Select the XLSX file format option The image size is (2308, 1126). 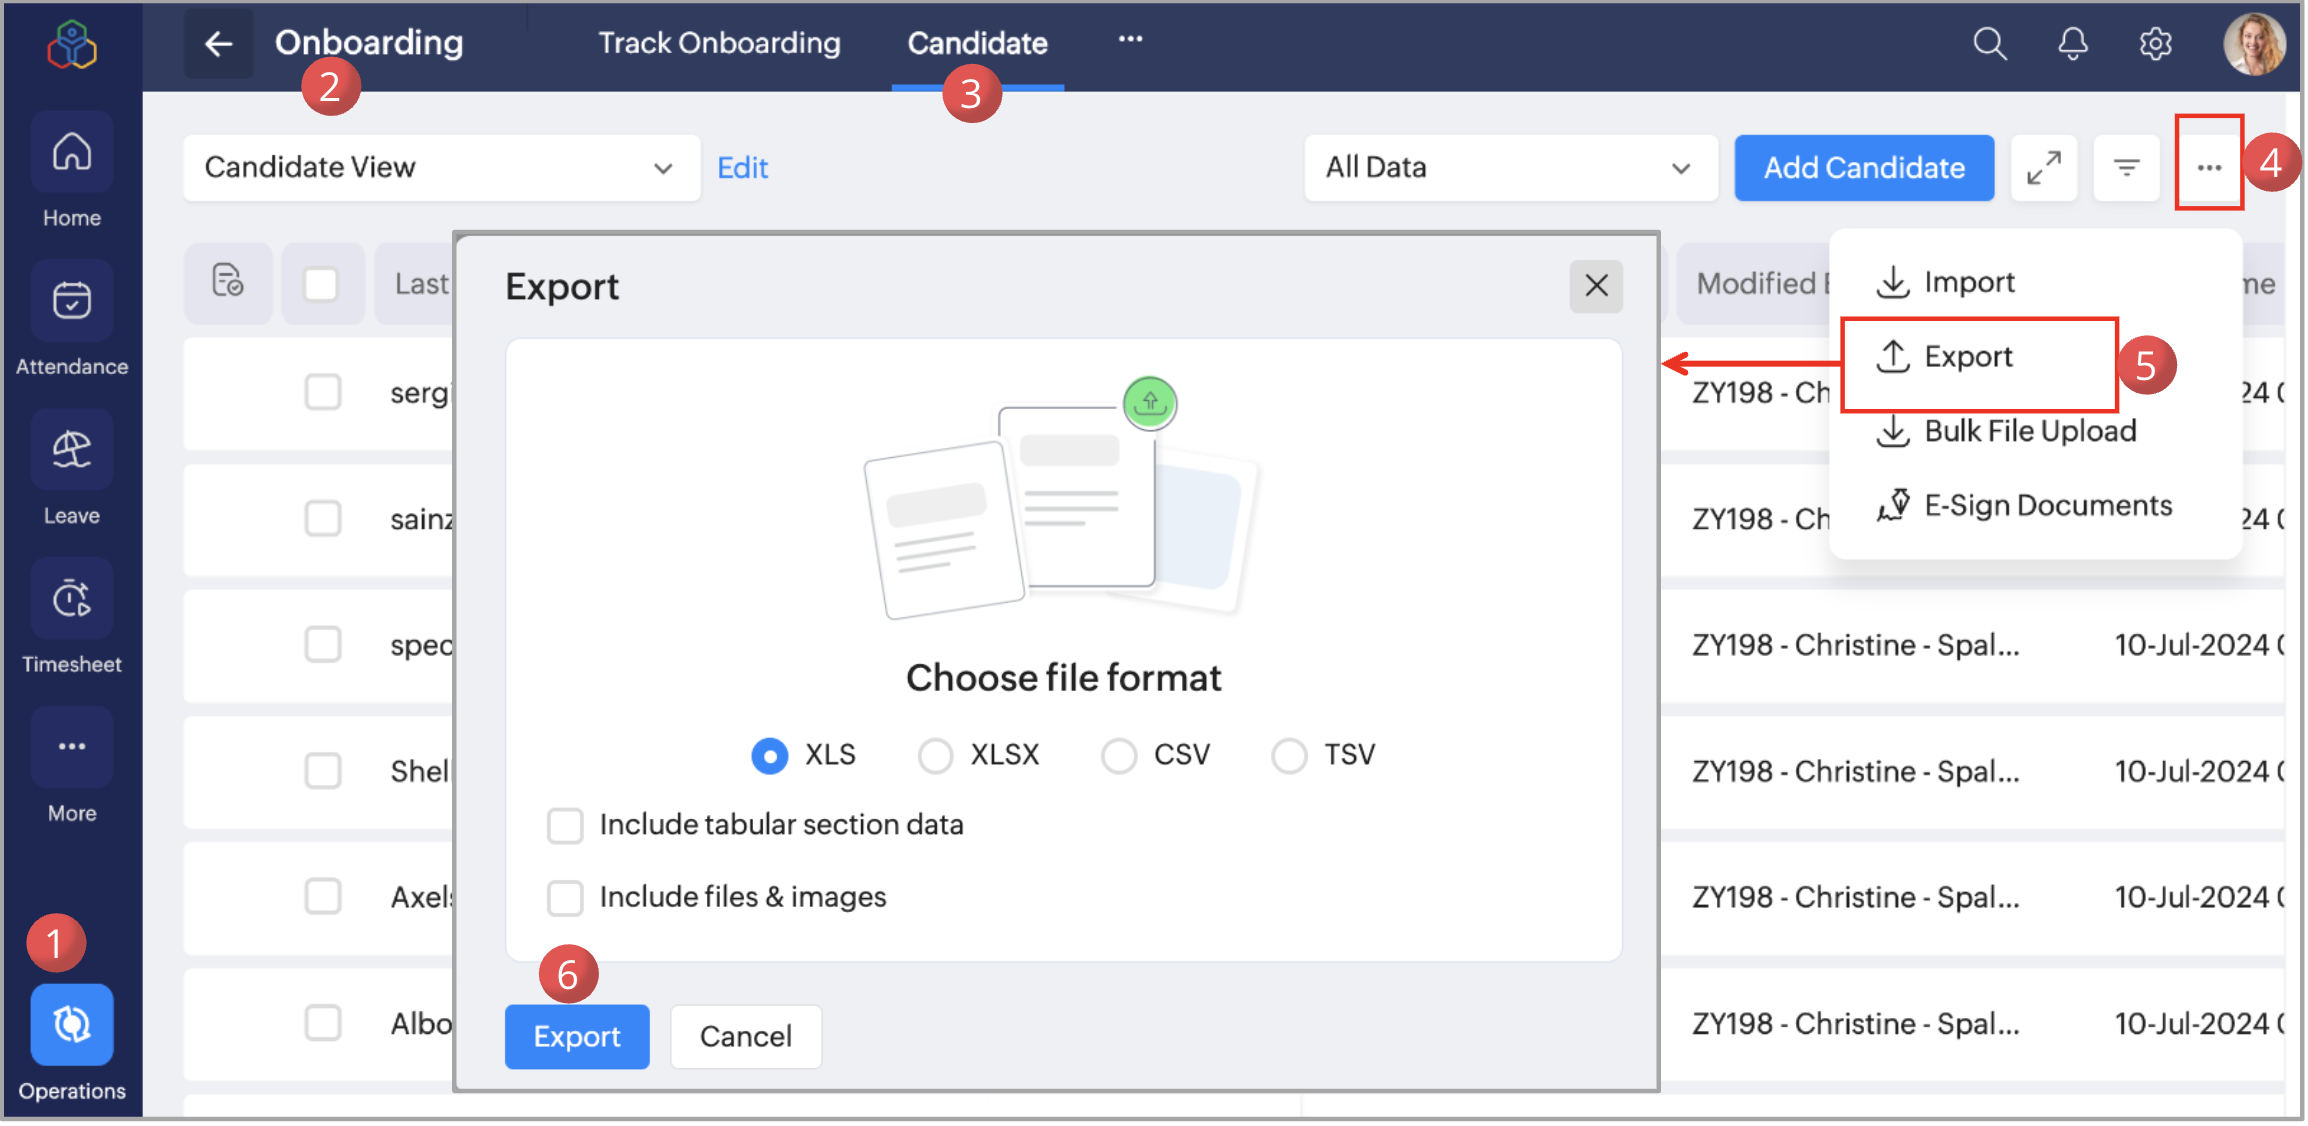(935, 755)
